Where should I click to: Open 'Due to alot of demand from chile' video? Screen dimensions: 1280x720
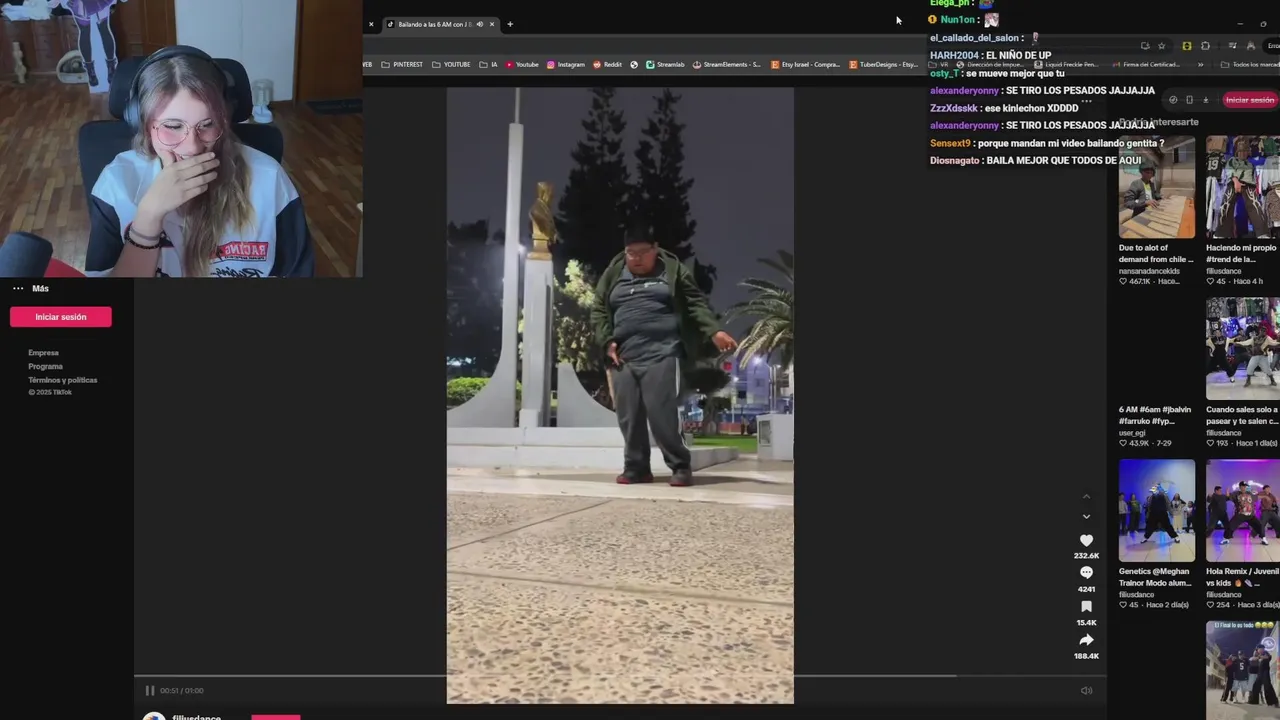click(x=1157, y=187)
